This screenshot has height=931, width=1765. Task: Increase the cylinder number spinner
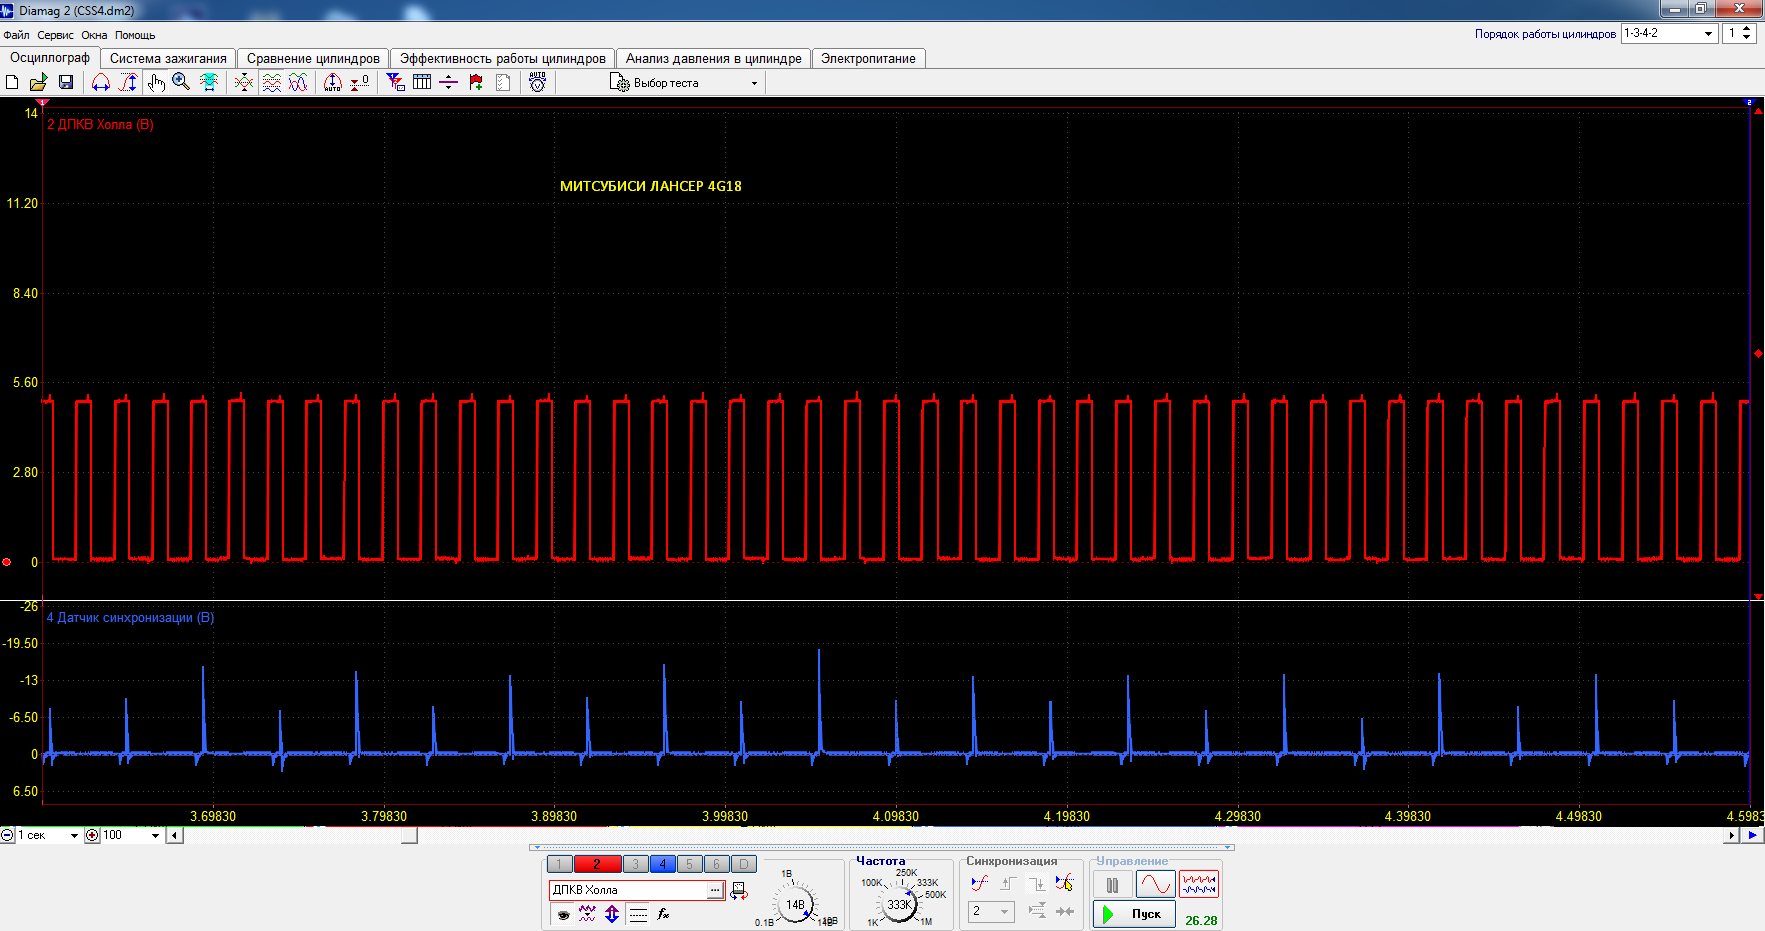(1747, 29)
